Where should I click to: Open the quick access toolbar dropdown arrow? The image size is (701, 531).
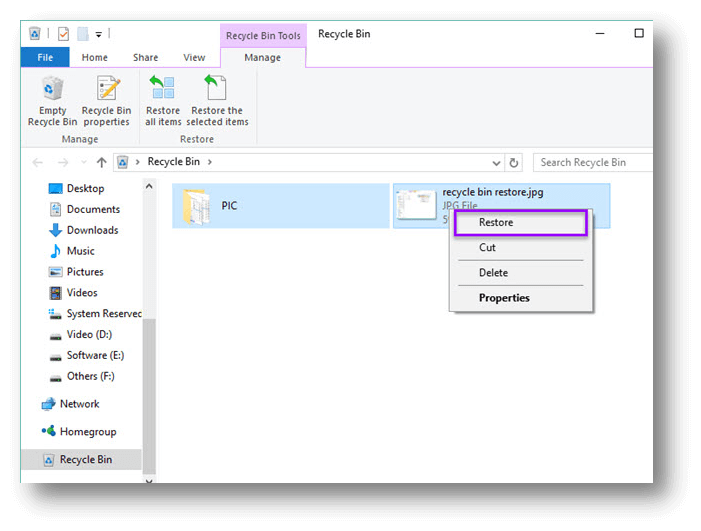[99, 34]
